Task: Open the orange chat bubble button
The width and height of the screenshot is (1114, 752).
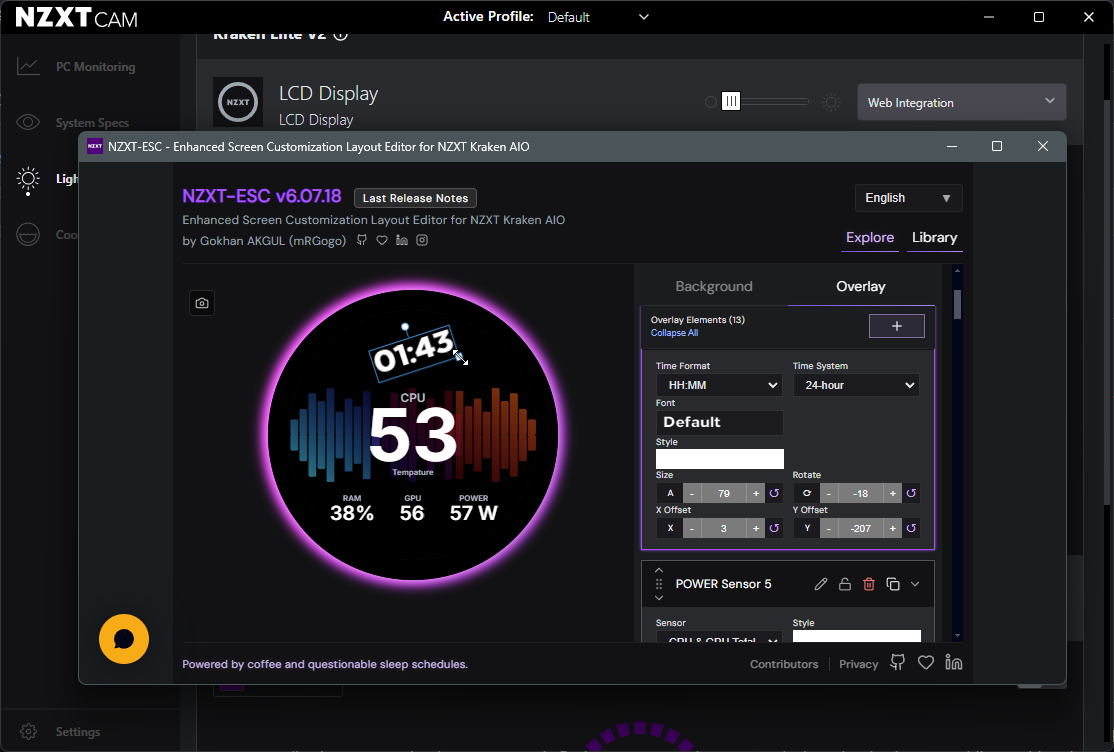Action: 124,639
